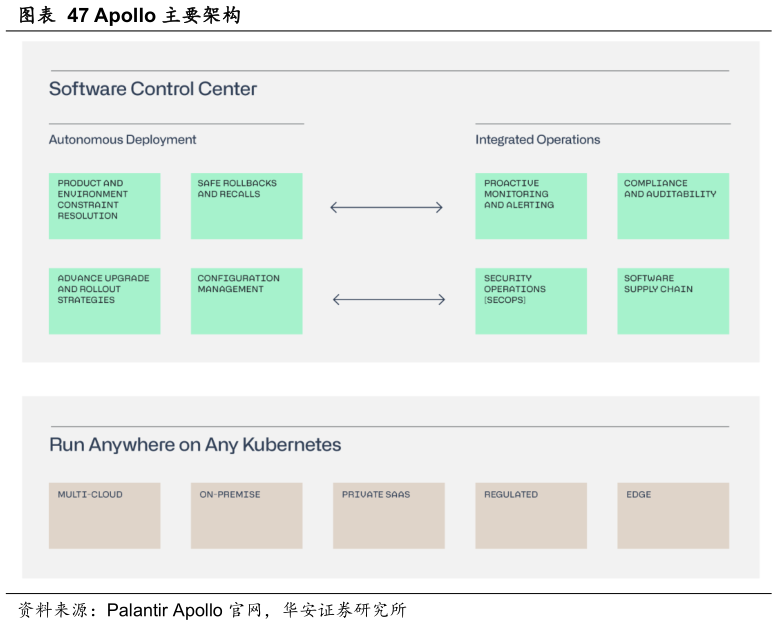Select the Compliance and Auditability box
The image size is (777, 625).
coord(672,206)
